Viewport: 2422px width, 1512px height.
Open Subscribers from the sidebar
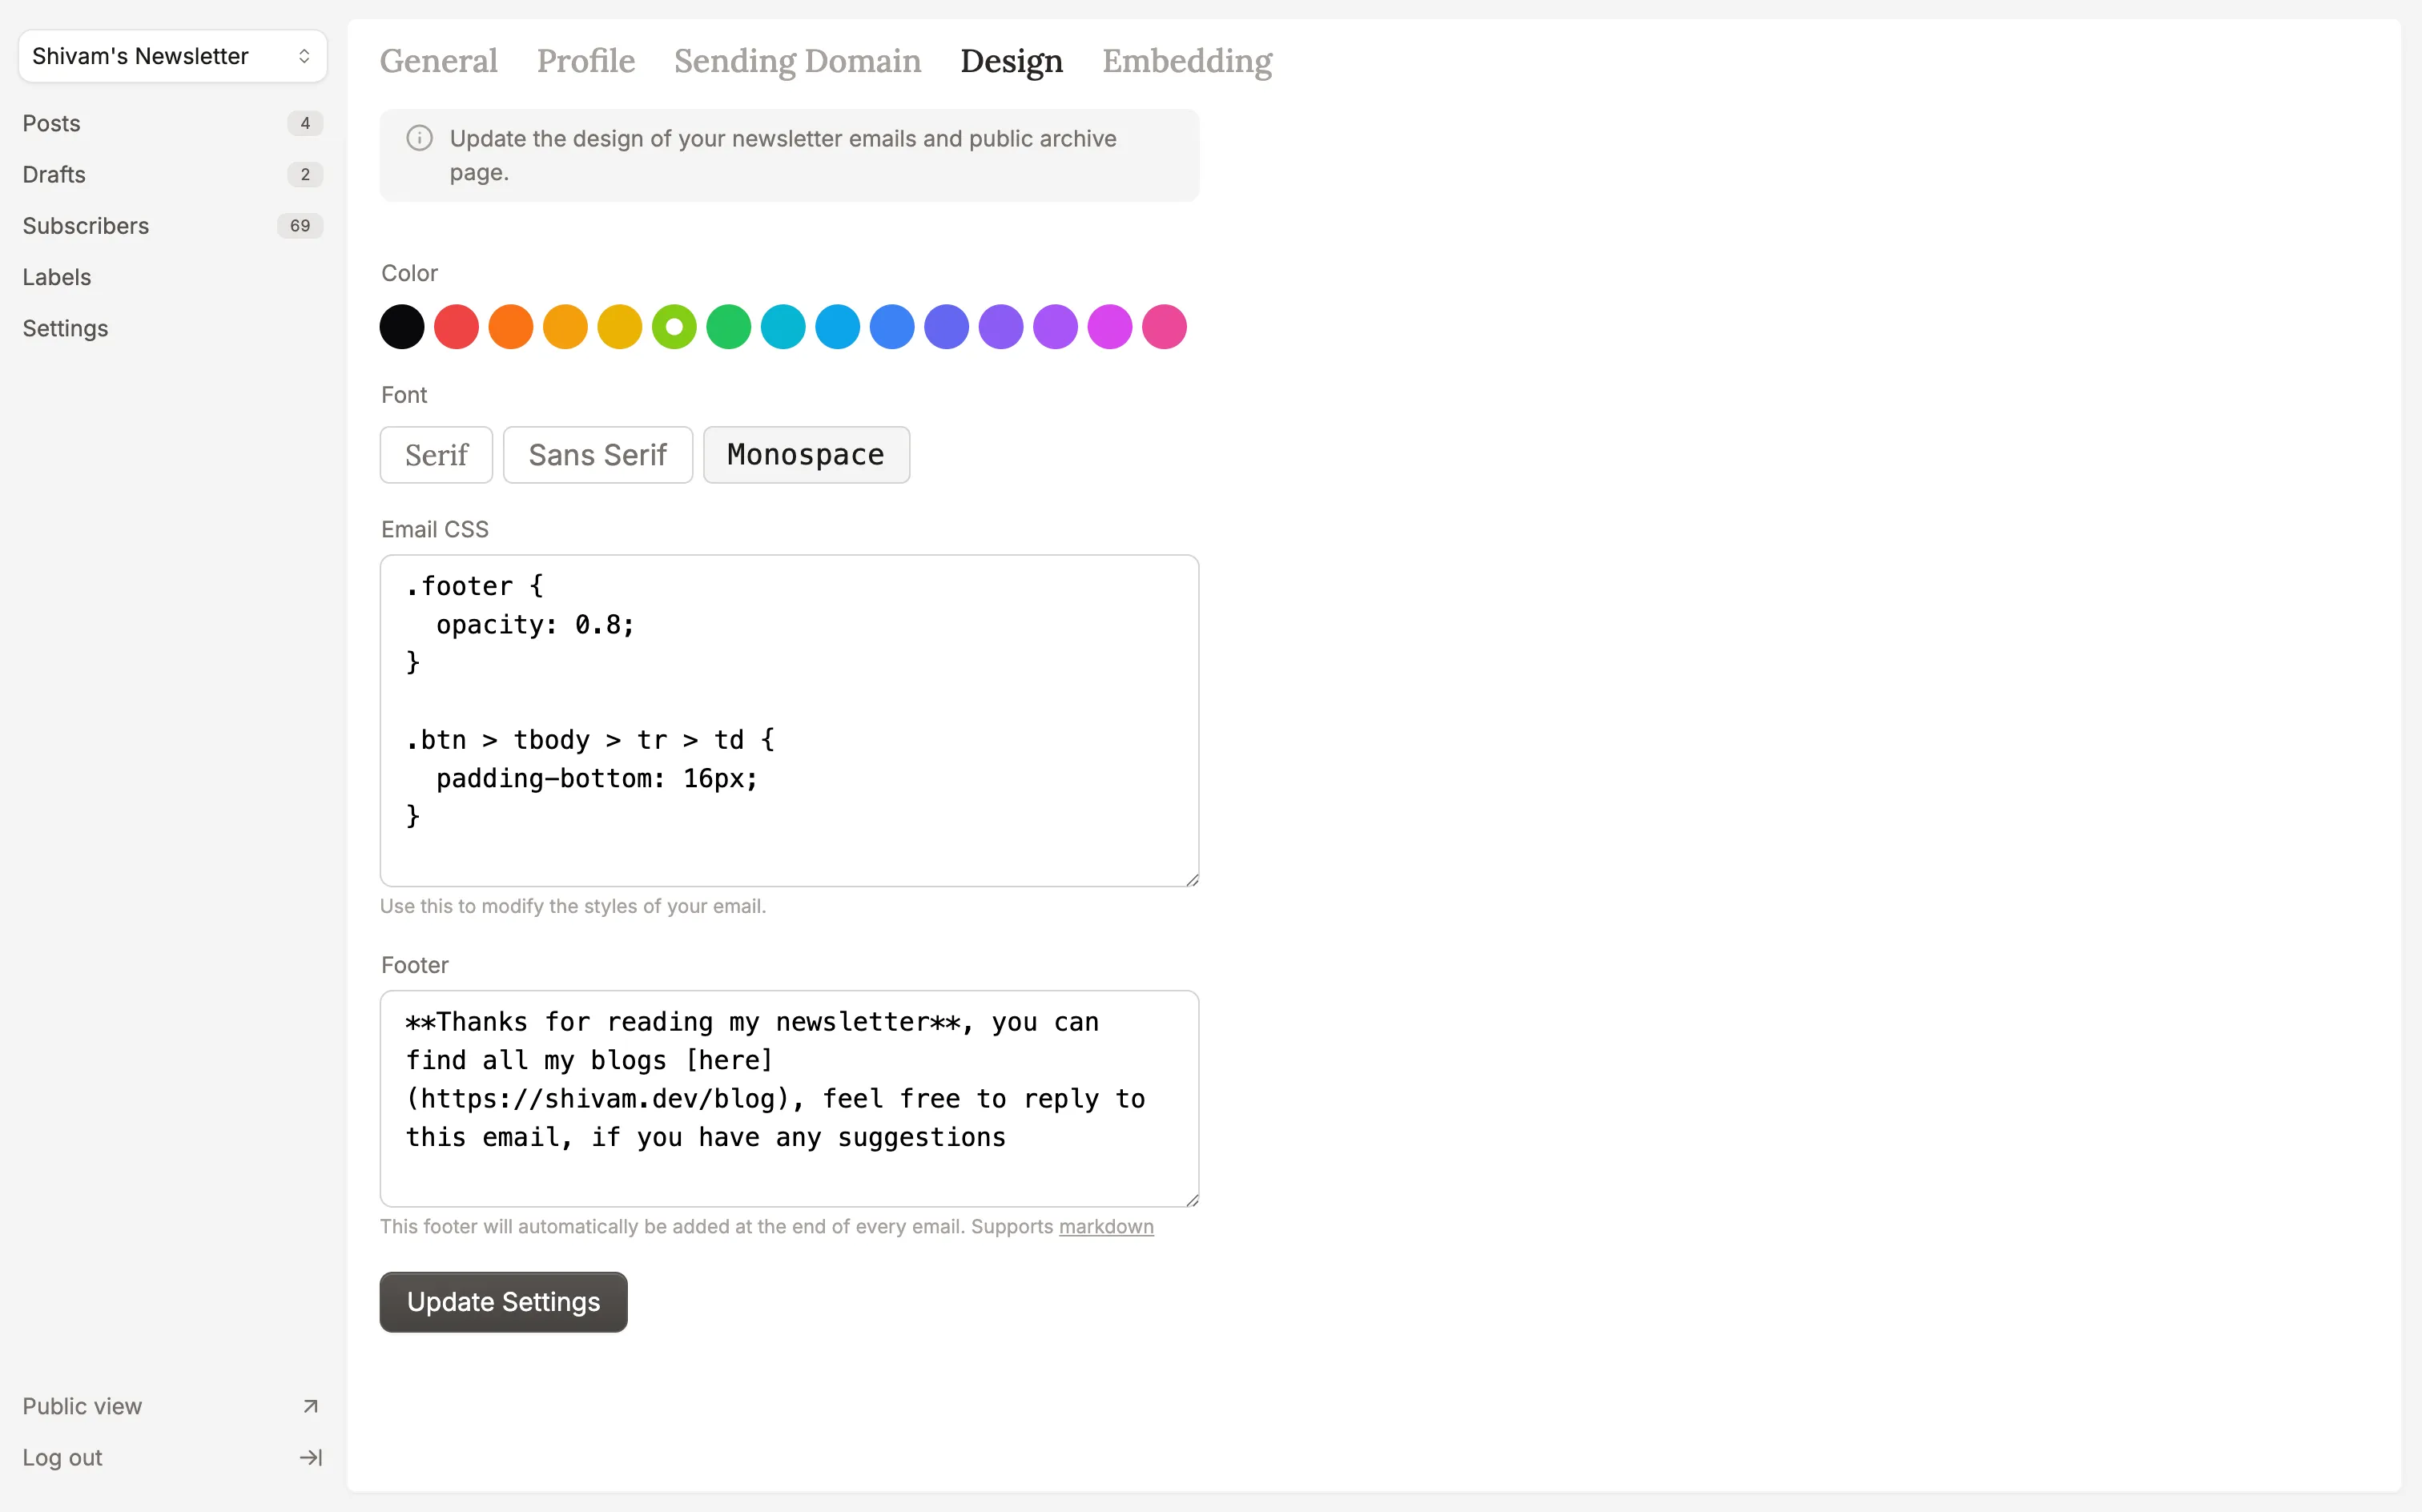click(x=86, y=225)
